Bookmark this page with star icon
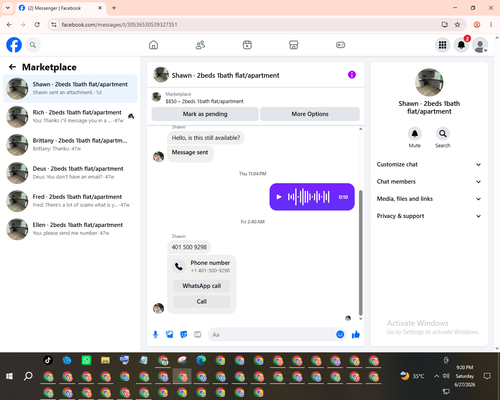Screen dimensions: 500x400 coord(457,25)
